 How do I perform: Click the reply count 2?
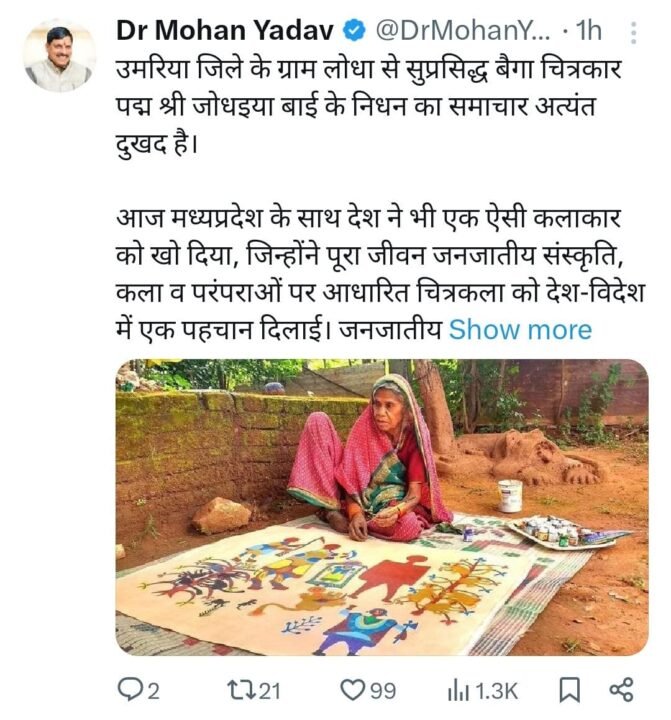(153, 691)
